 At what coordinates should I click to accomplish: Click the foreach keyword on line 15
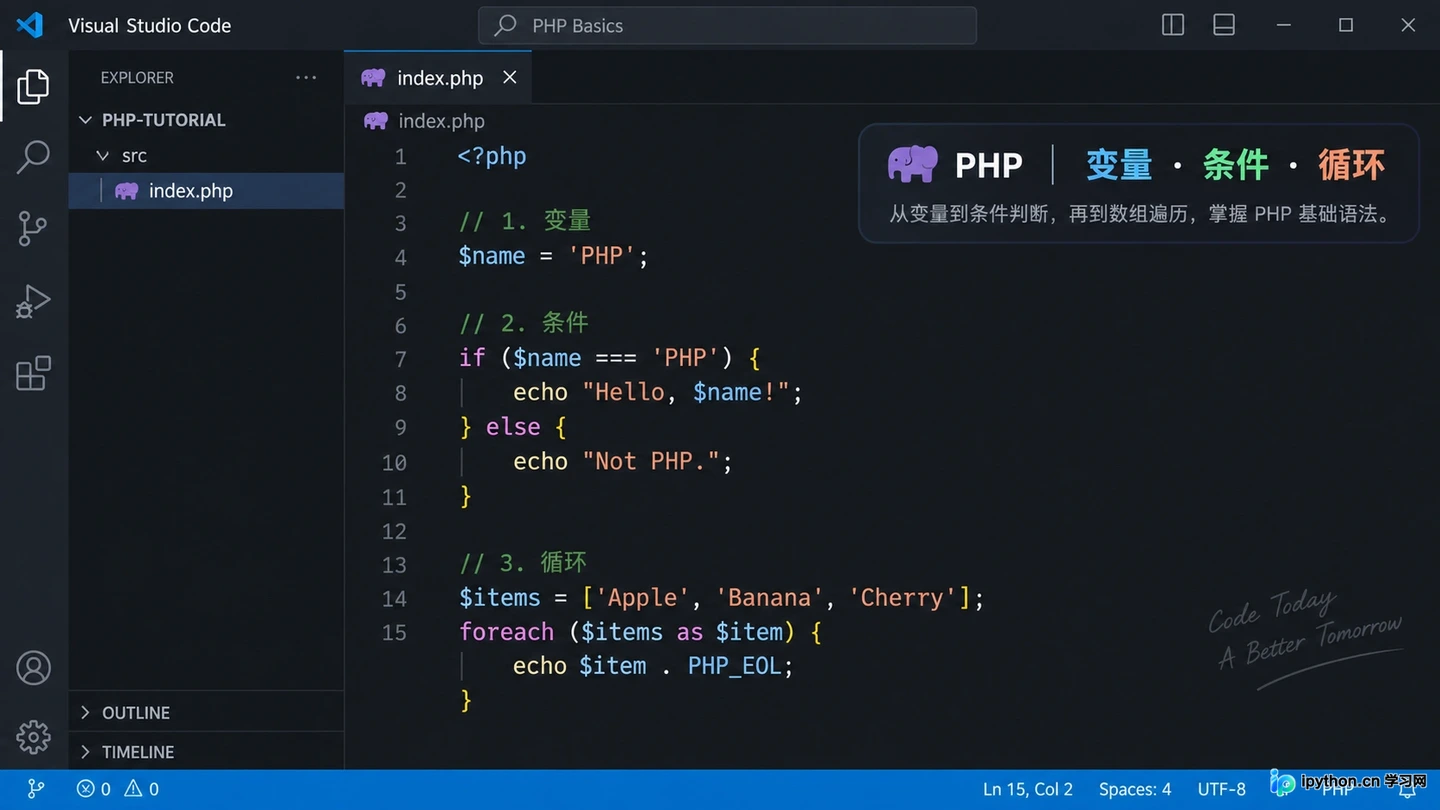[506, 632]
